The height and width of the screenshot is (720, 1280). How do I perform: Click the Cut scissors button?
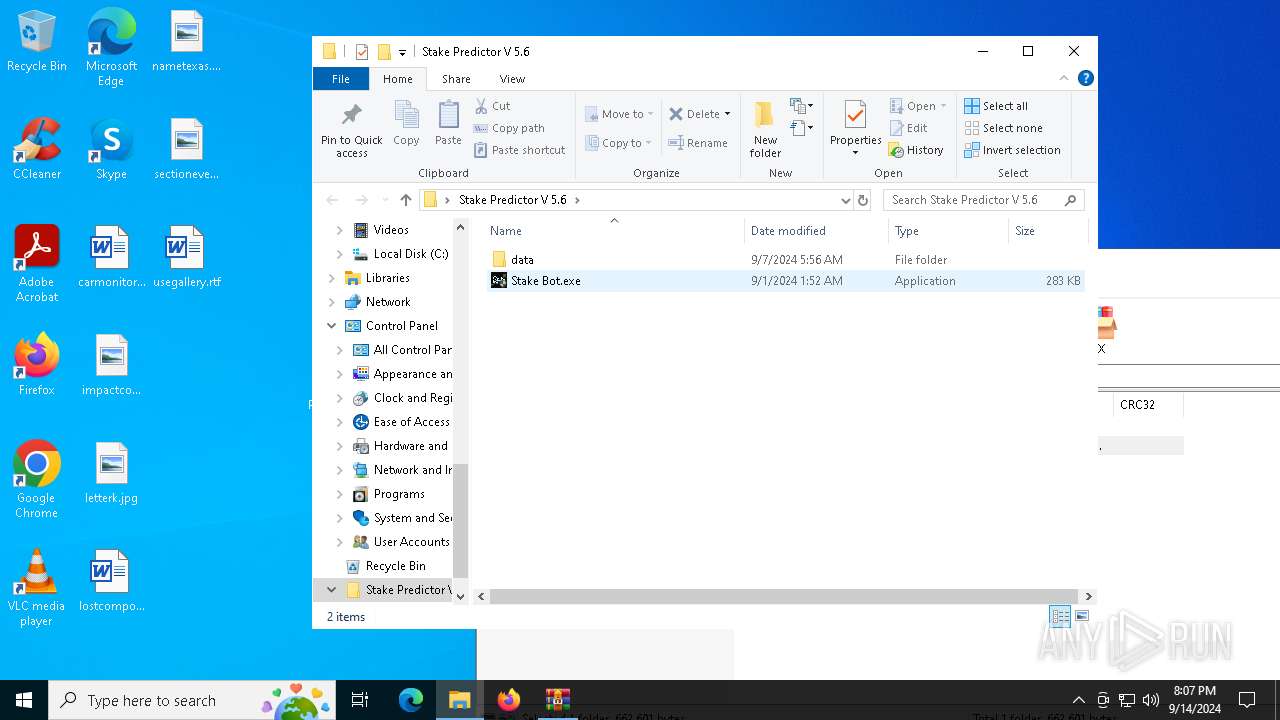tap(493, 106)
